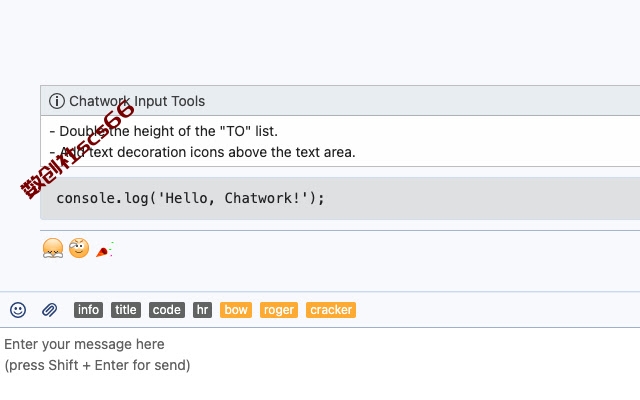Add the orange bow emoticon tag
This screenshot has height=400, width=640.
236,310
